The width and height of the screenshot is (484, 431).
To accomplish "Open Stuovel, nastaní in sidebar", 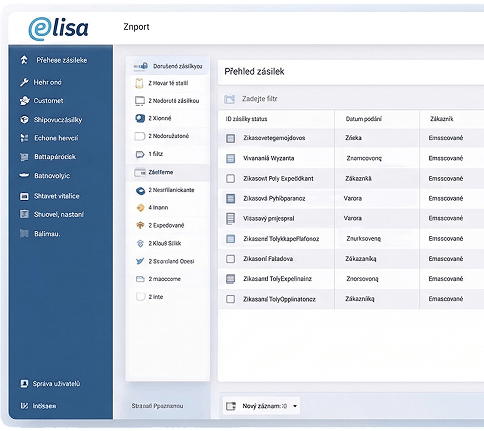I will pyautogui.click(x=59, y=214).
